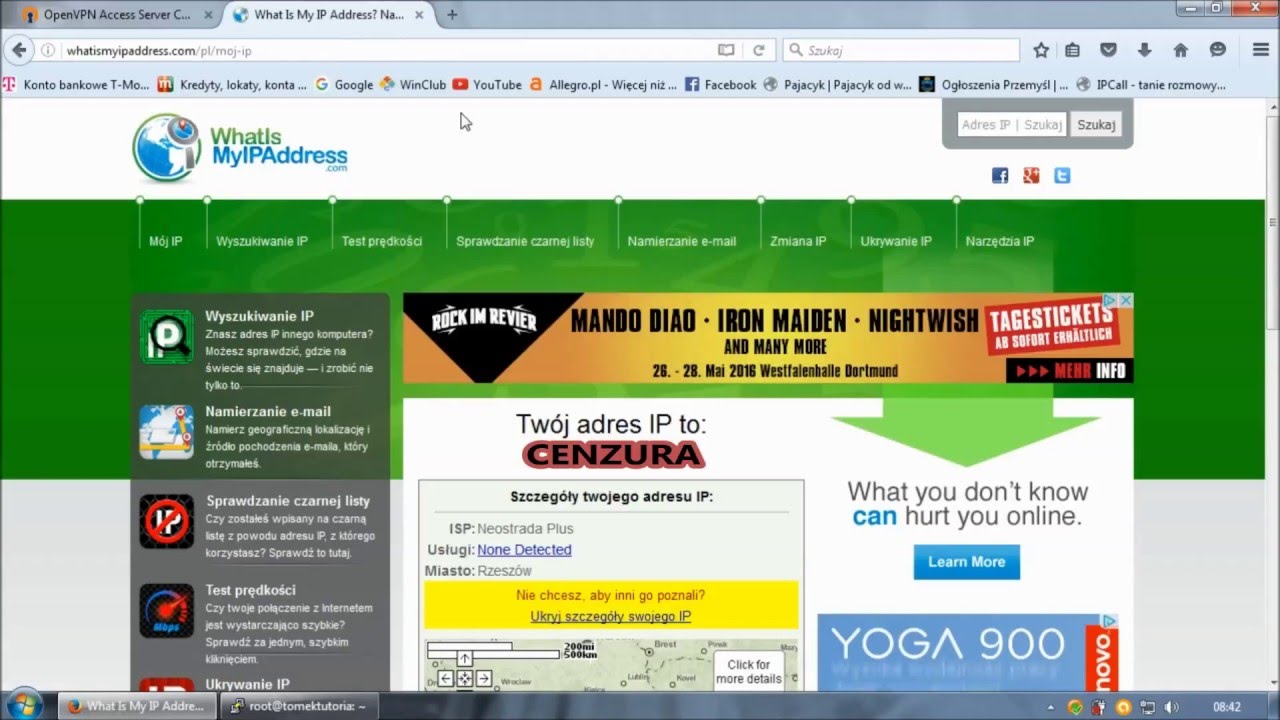Open the Mój IP menu item
The width and height of the screenshot is (1280, 720).
165,241
